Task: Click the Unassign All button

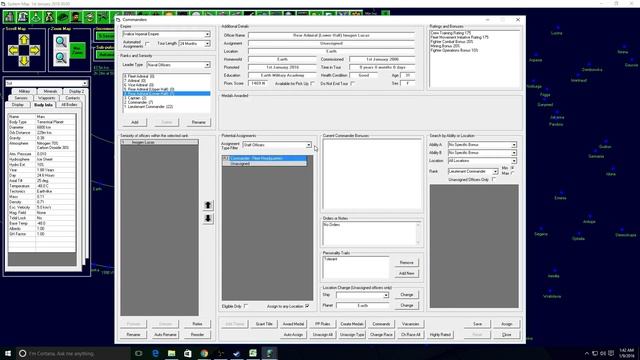Action: click(x=322, y=335)
